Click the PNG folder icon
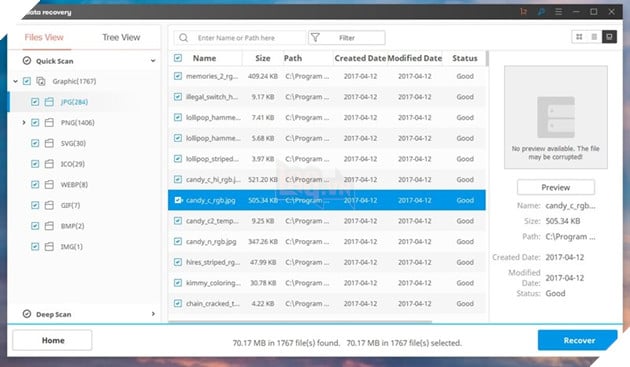The image size is (630, 367). point(49,123)
